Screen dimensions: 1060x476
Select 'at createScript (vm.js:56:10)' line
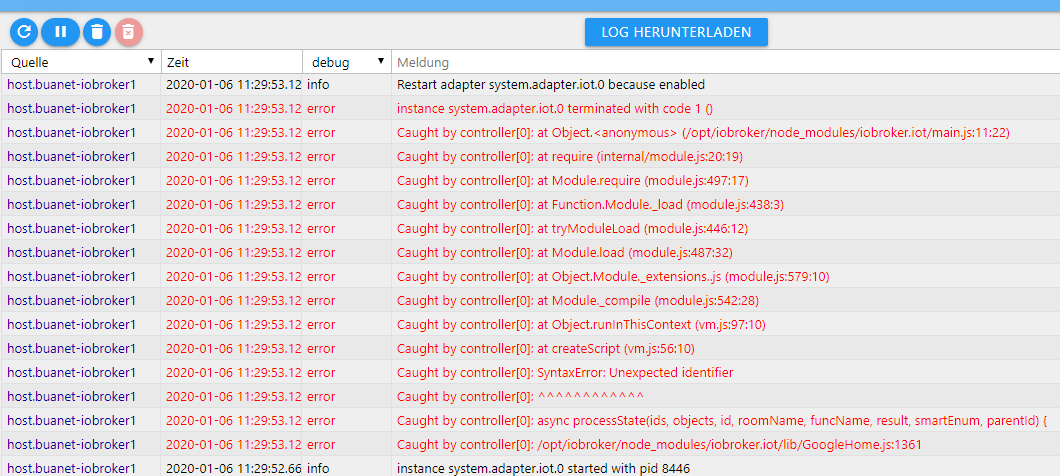pos(546,348)
